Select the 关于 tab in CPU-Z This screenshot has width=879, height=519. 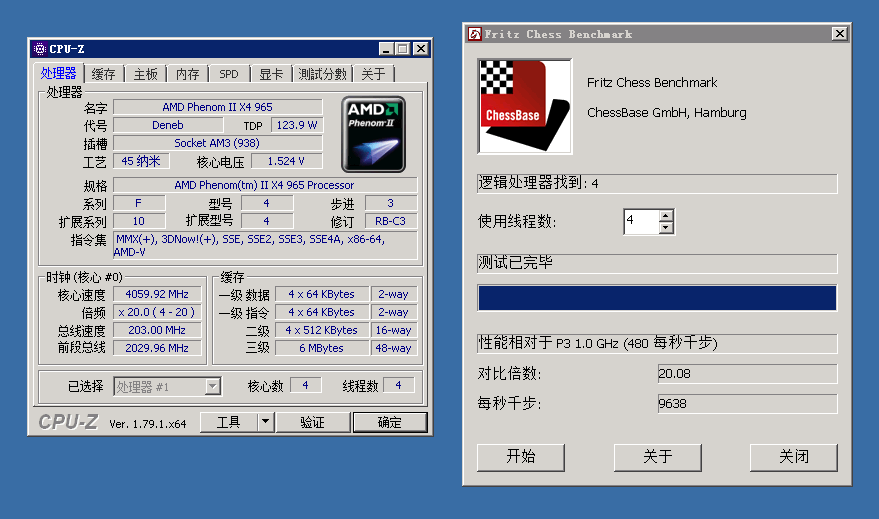373,74
